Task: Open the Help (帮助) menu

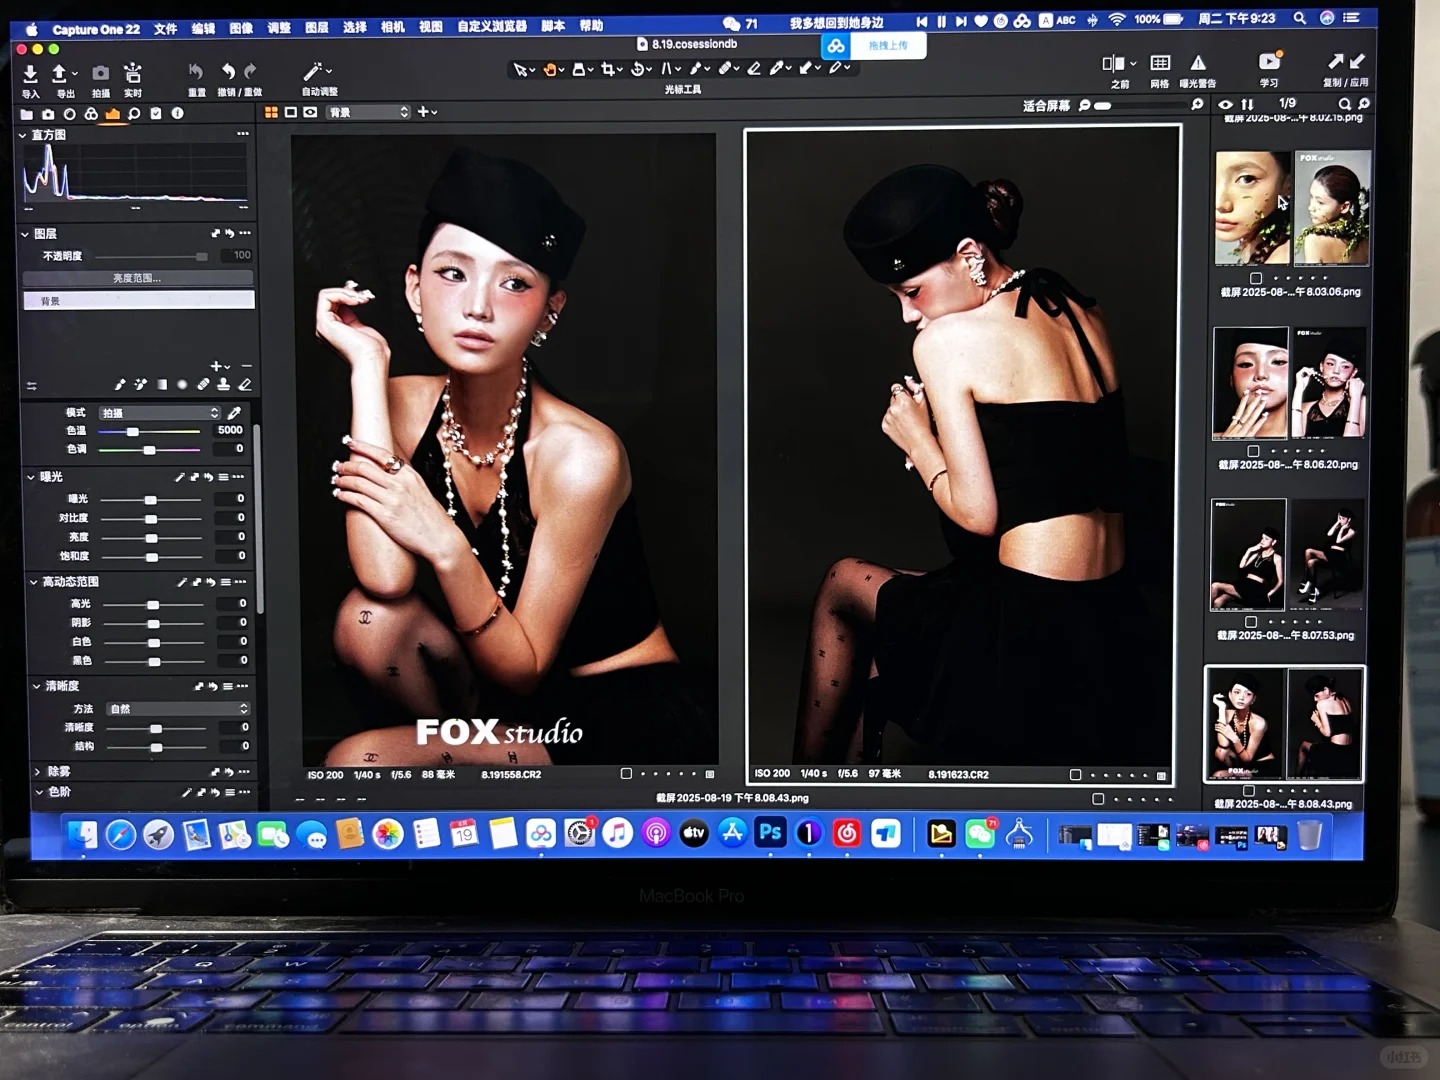Action: (591, 26)
